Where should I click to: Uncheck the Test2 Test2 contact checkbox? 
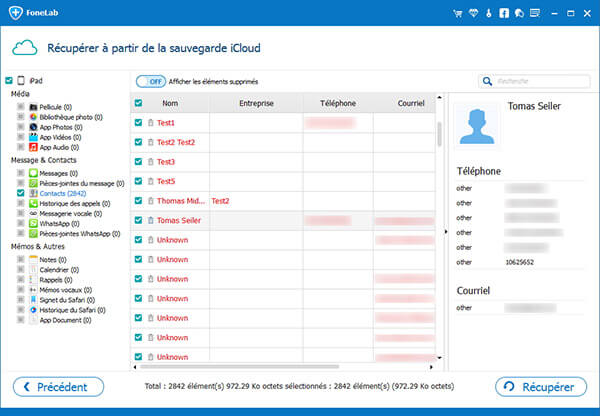coord(139,142)
